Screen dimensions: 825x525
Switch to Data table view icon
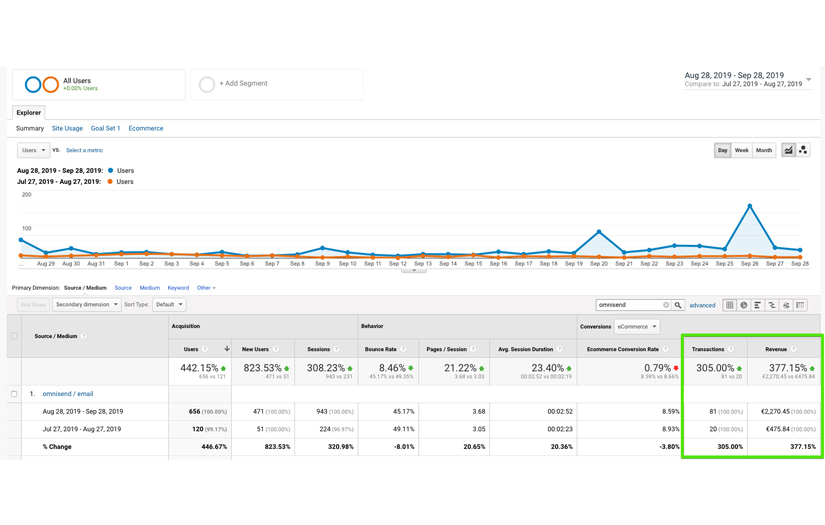[x=729, y=305]
